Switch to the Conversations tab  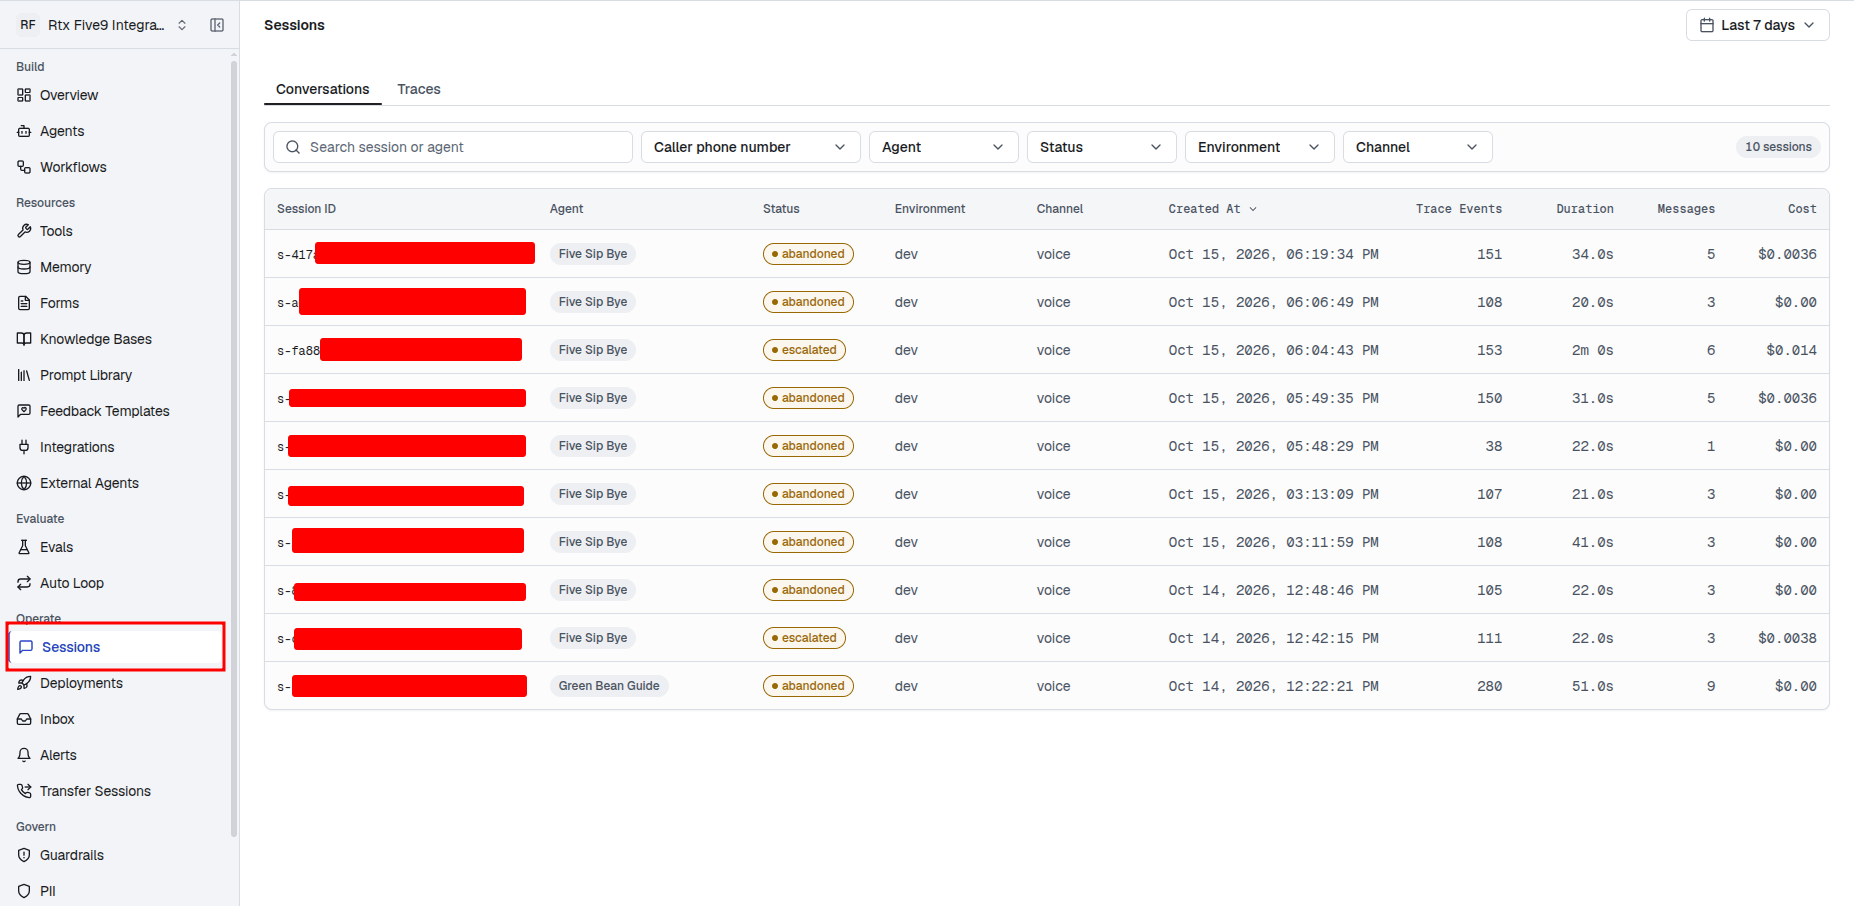click(322, 89)
